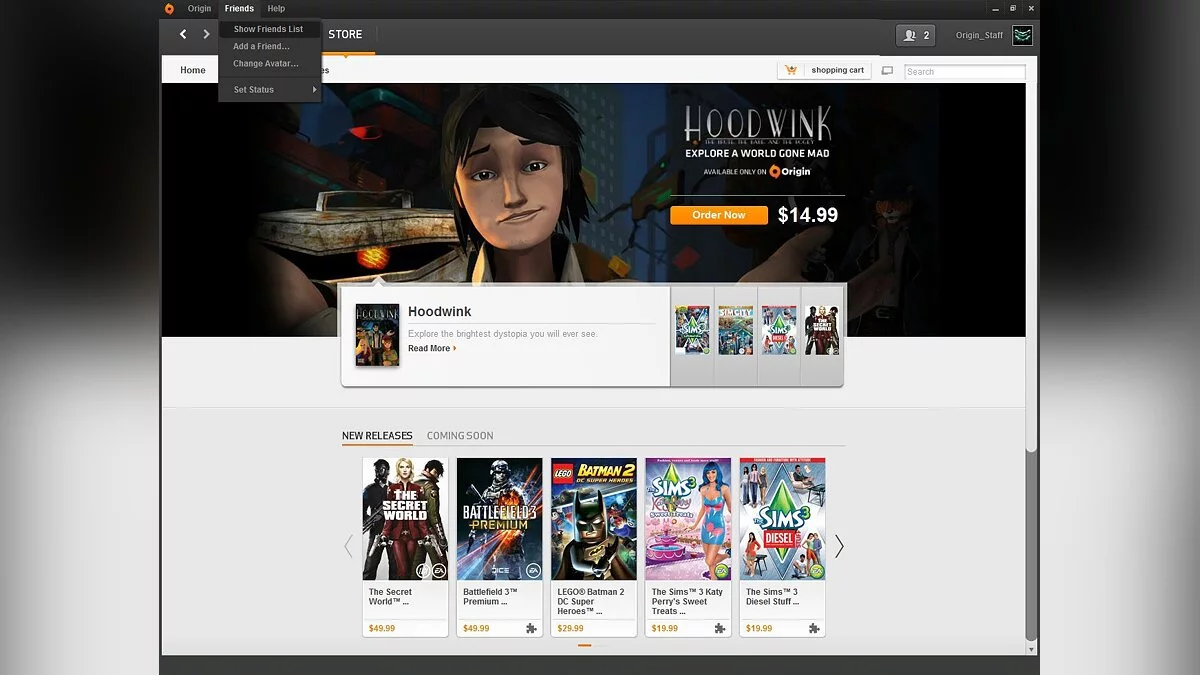This screenshot has width=1200, height=675.
Task: Expand the Set Status submenu
Action: click(269, 89)
